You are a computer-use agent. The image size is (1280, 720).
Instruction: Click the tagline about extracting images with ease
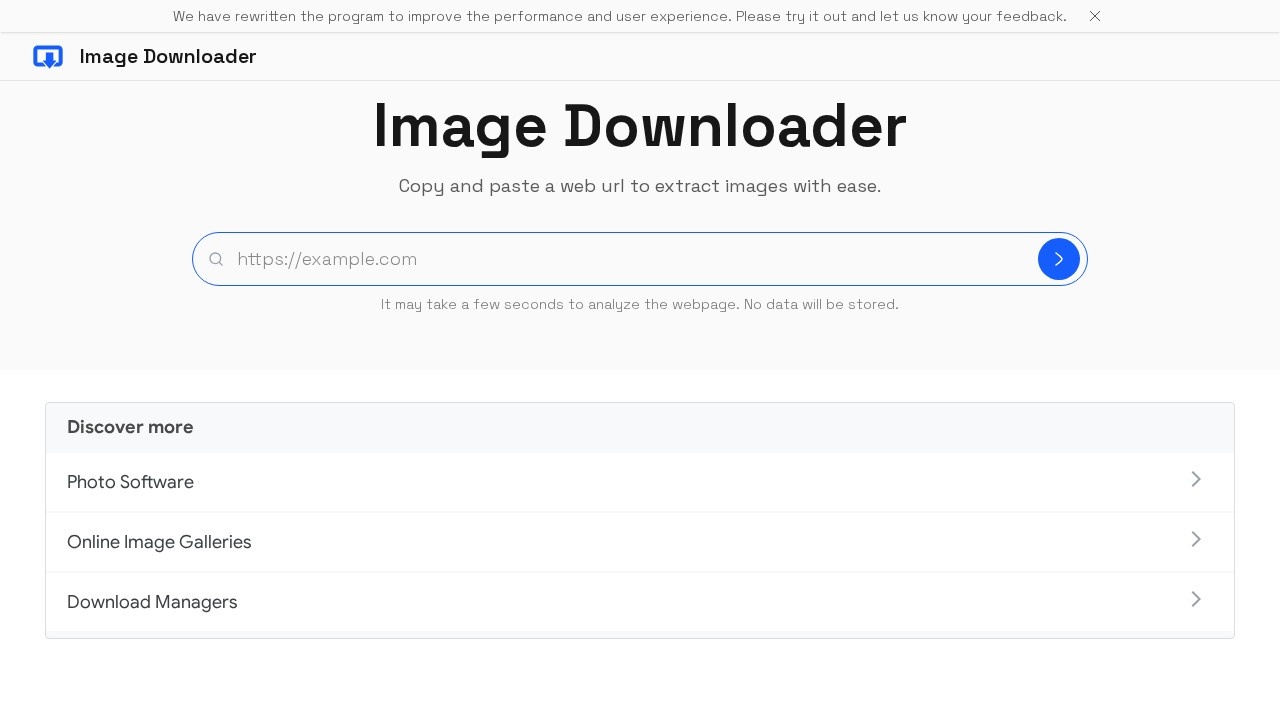[640, 186]
